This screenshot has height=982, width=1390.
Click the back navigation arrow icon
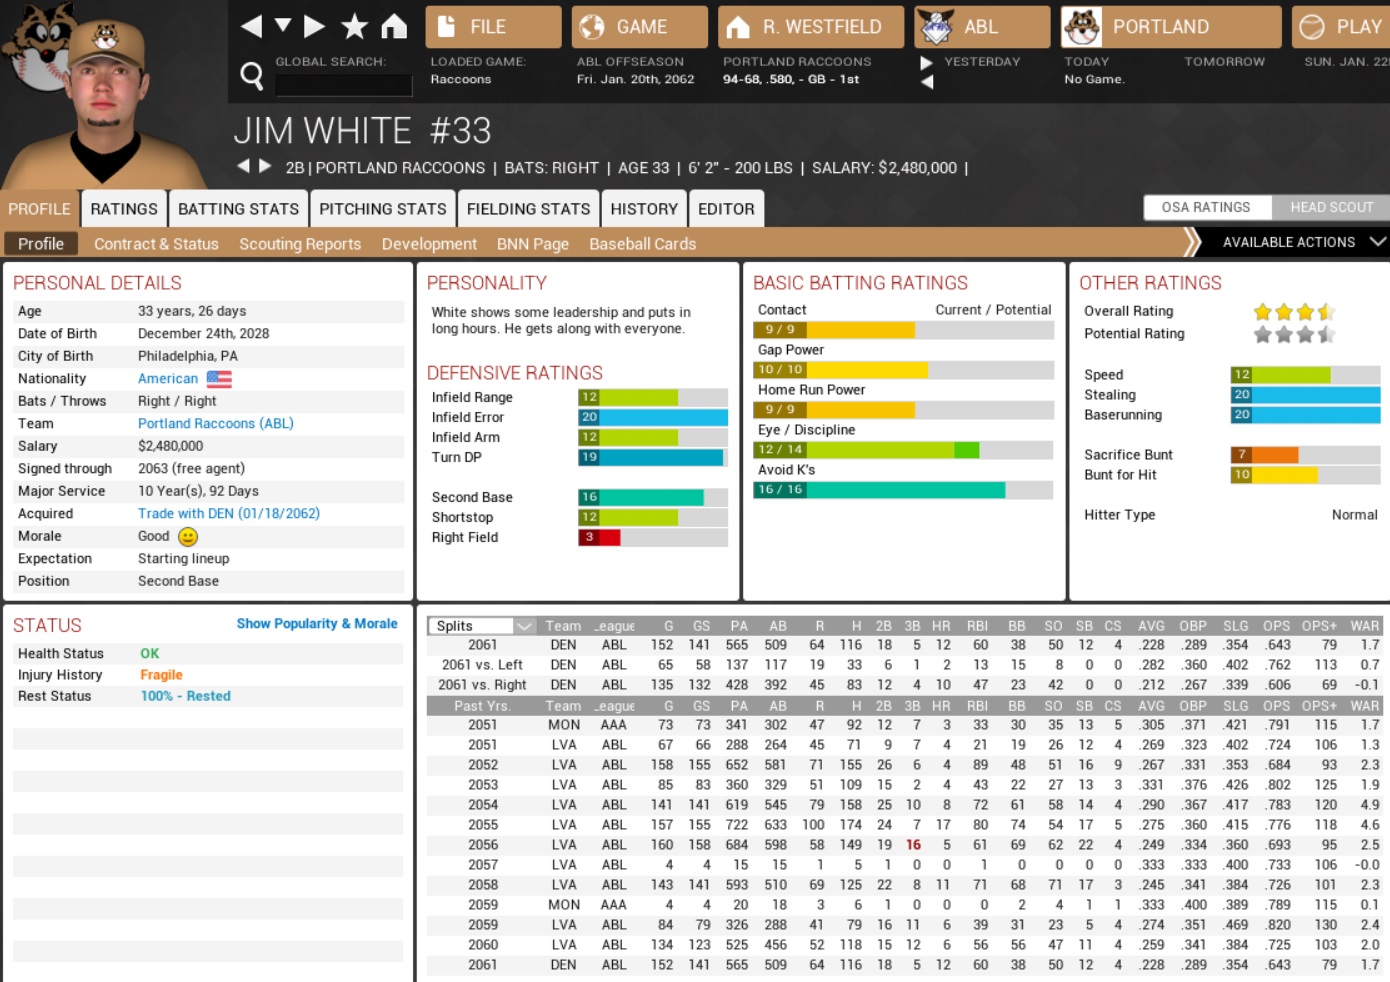point(252,26)
